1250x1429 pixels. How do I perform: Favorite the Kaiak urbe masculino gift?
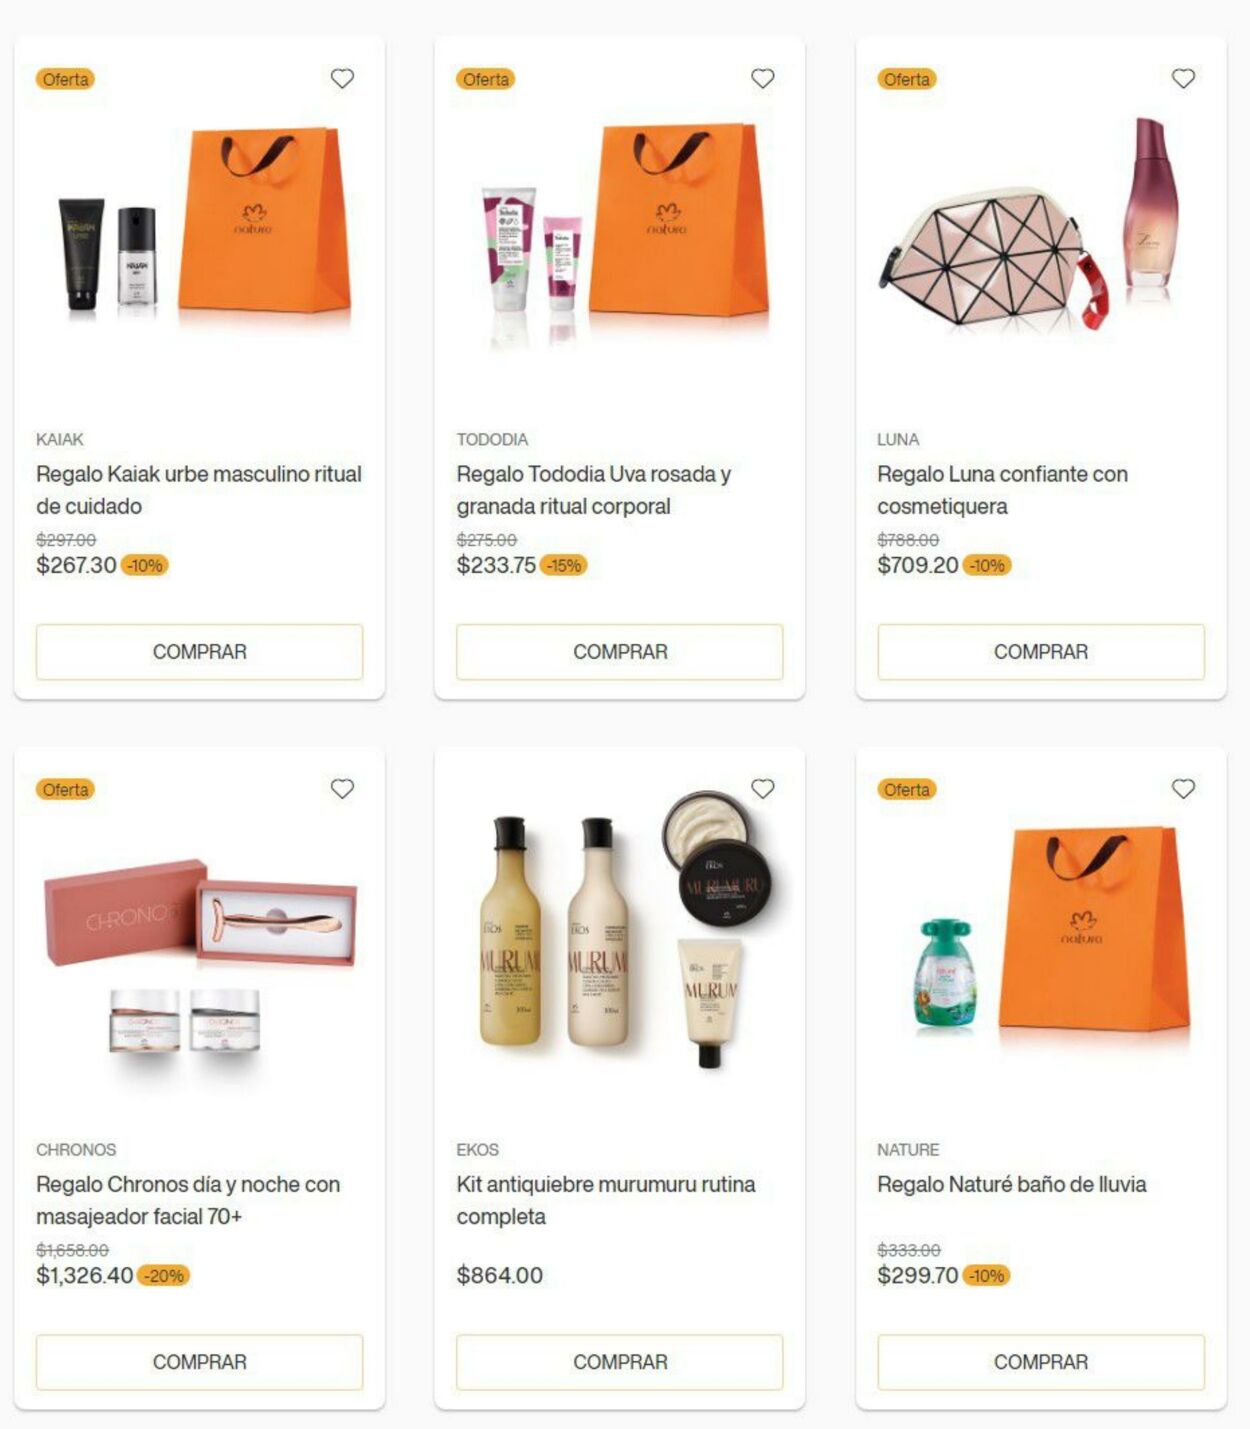[x=342, y=78]
